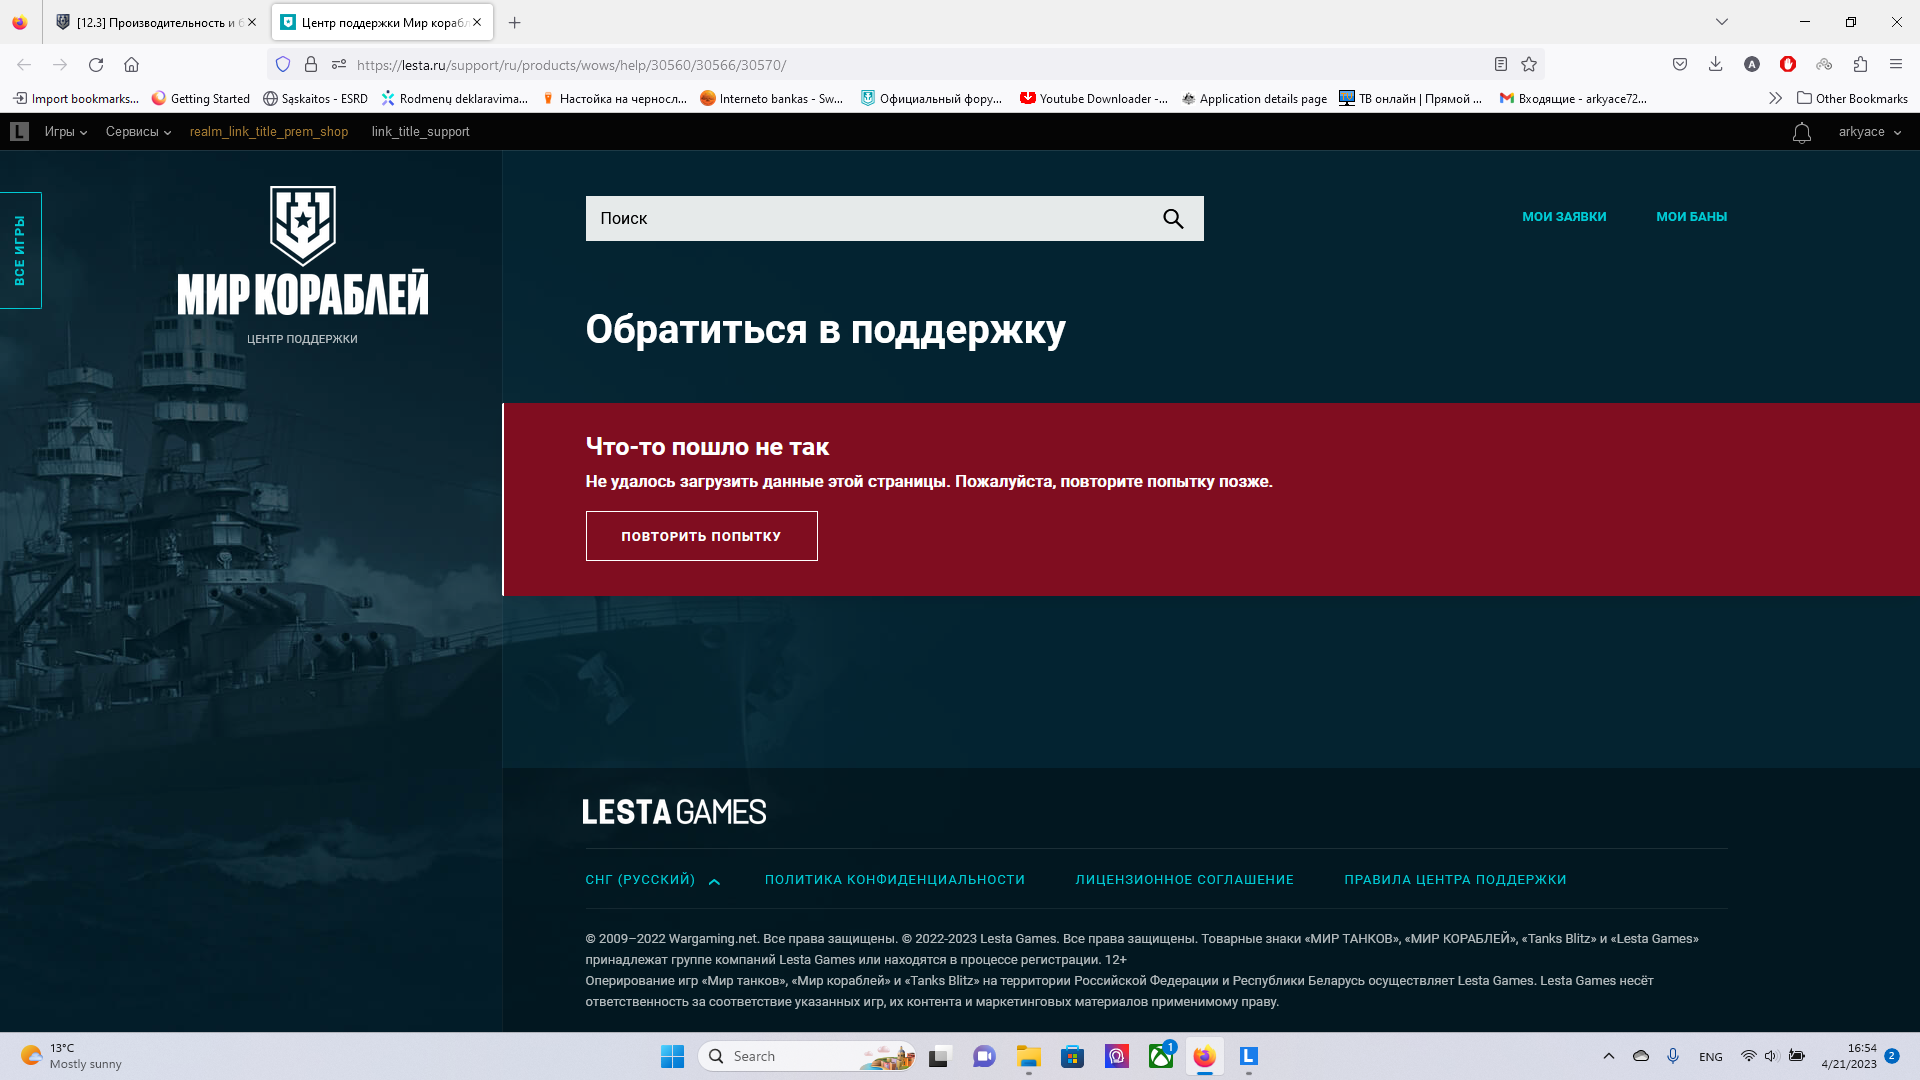Open the arkyace account dropdown
Image resolution: width=1920 pixels, height=1080 pixels.
pyautogui.click(x=1869, y=132)
